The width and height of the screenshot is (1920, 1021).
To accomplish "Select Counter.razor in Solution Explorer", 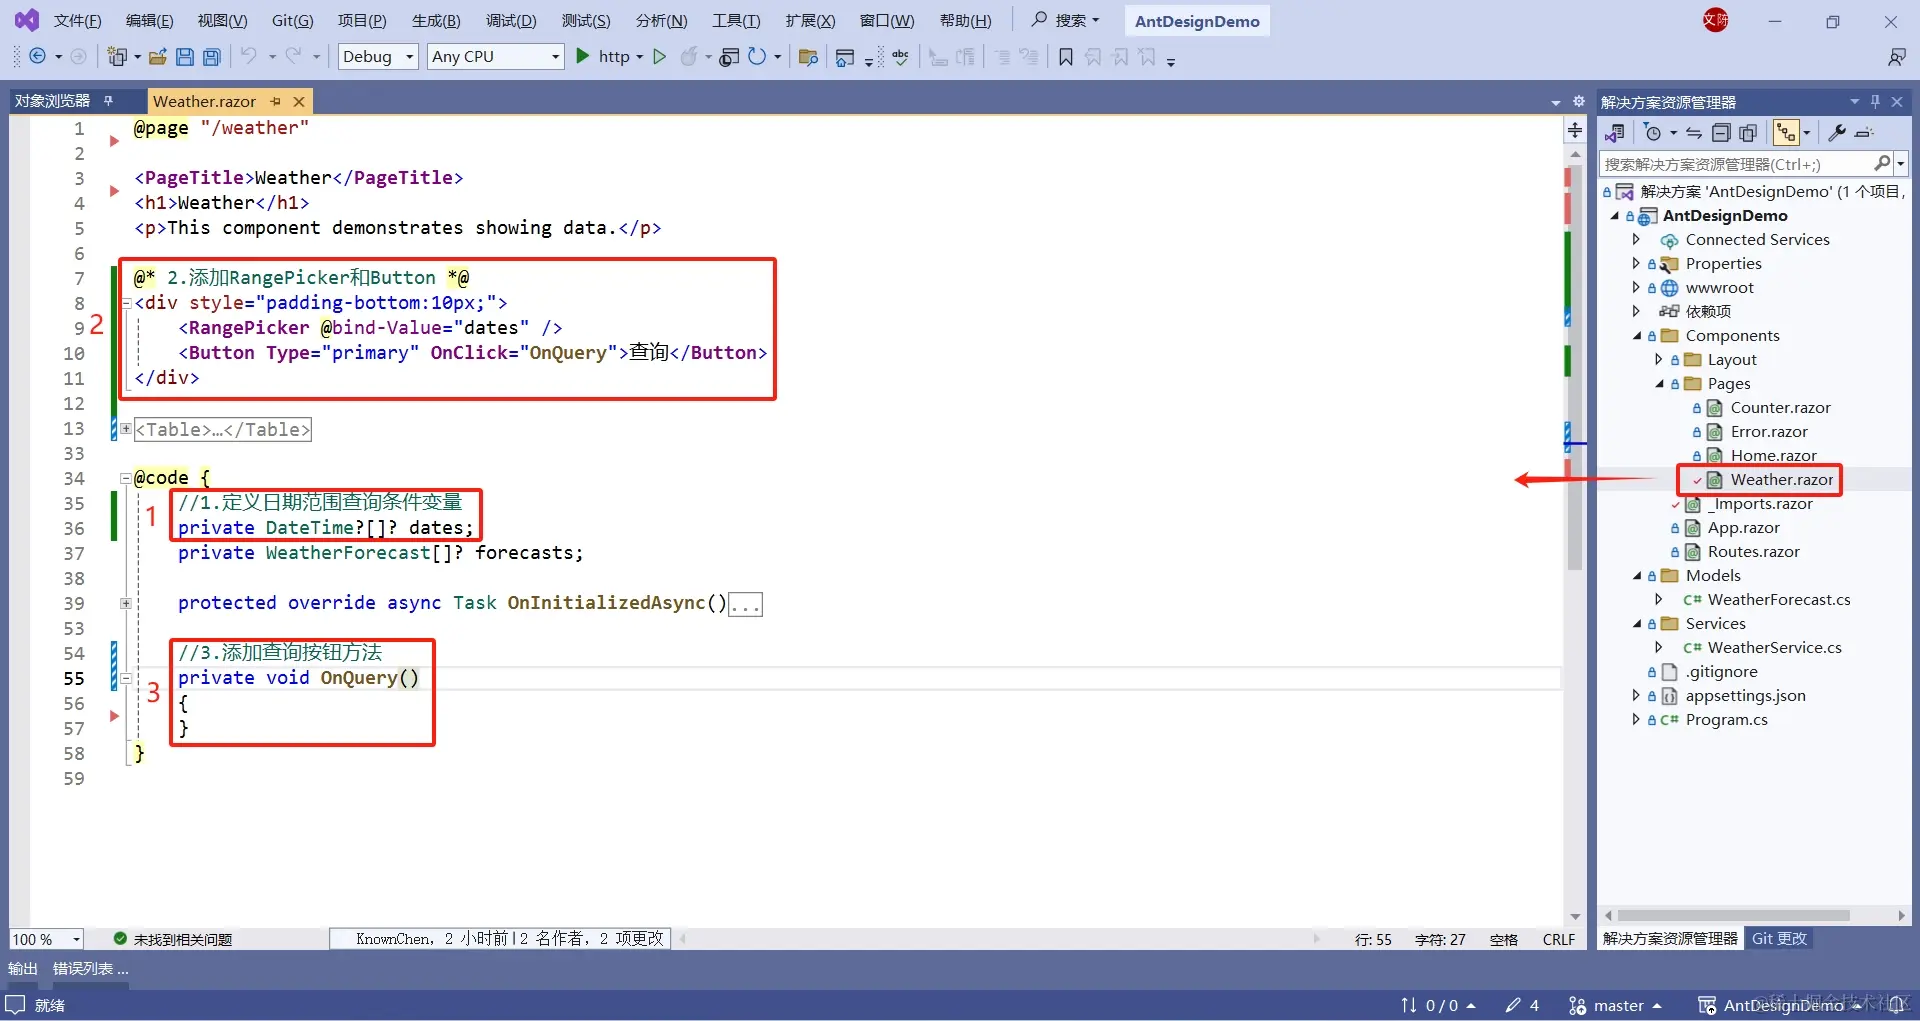I will point(1780,408).
